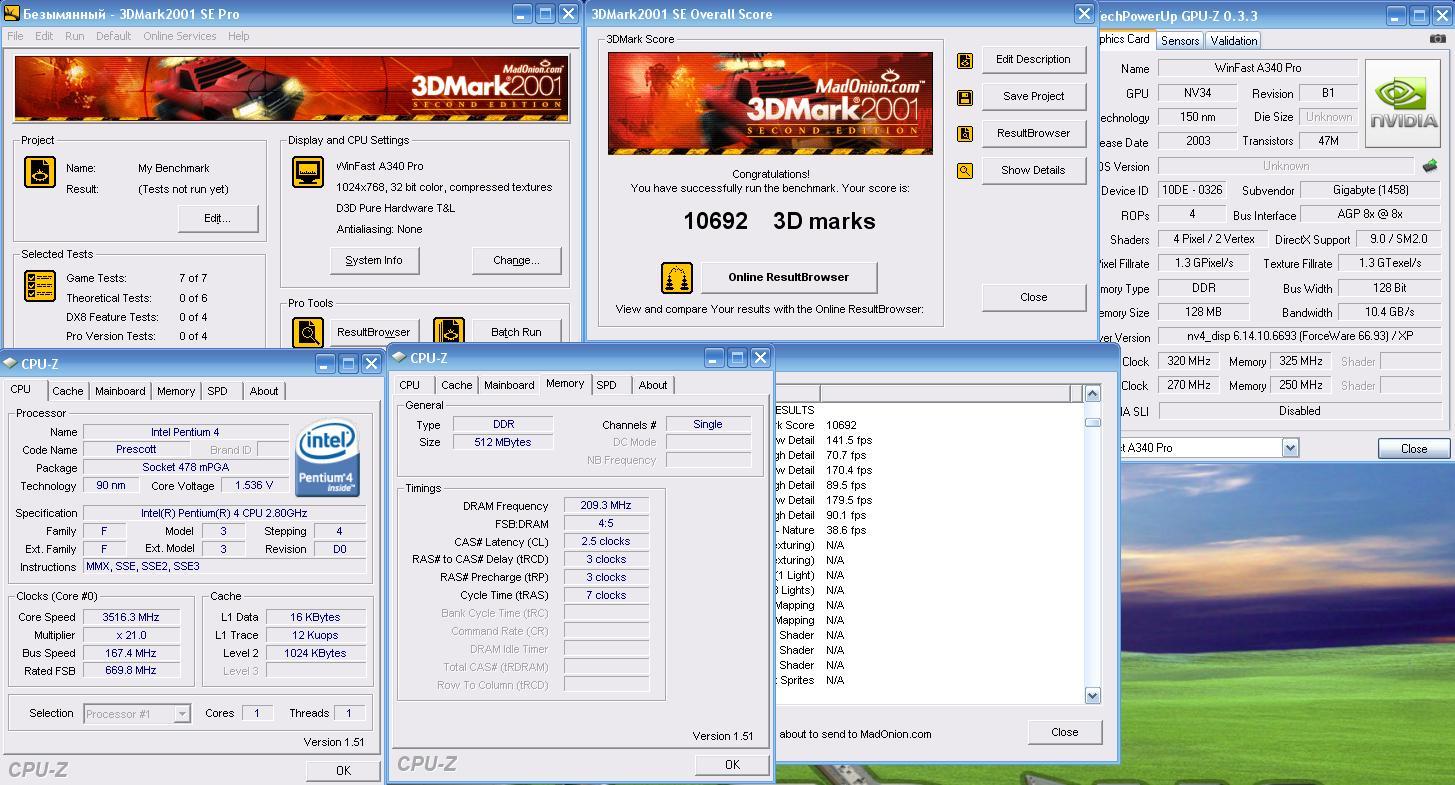Open the Run menu in 3DMark2001

coord(75,36)
